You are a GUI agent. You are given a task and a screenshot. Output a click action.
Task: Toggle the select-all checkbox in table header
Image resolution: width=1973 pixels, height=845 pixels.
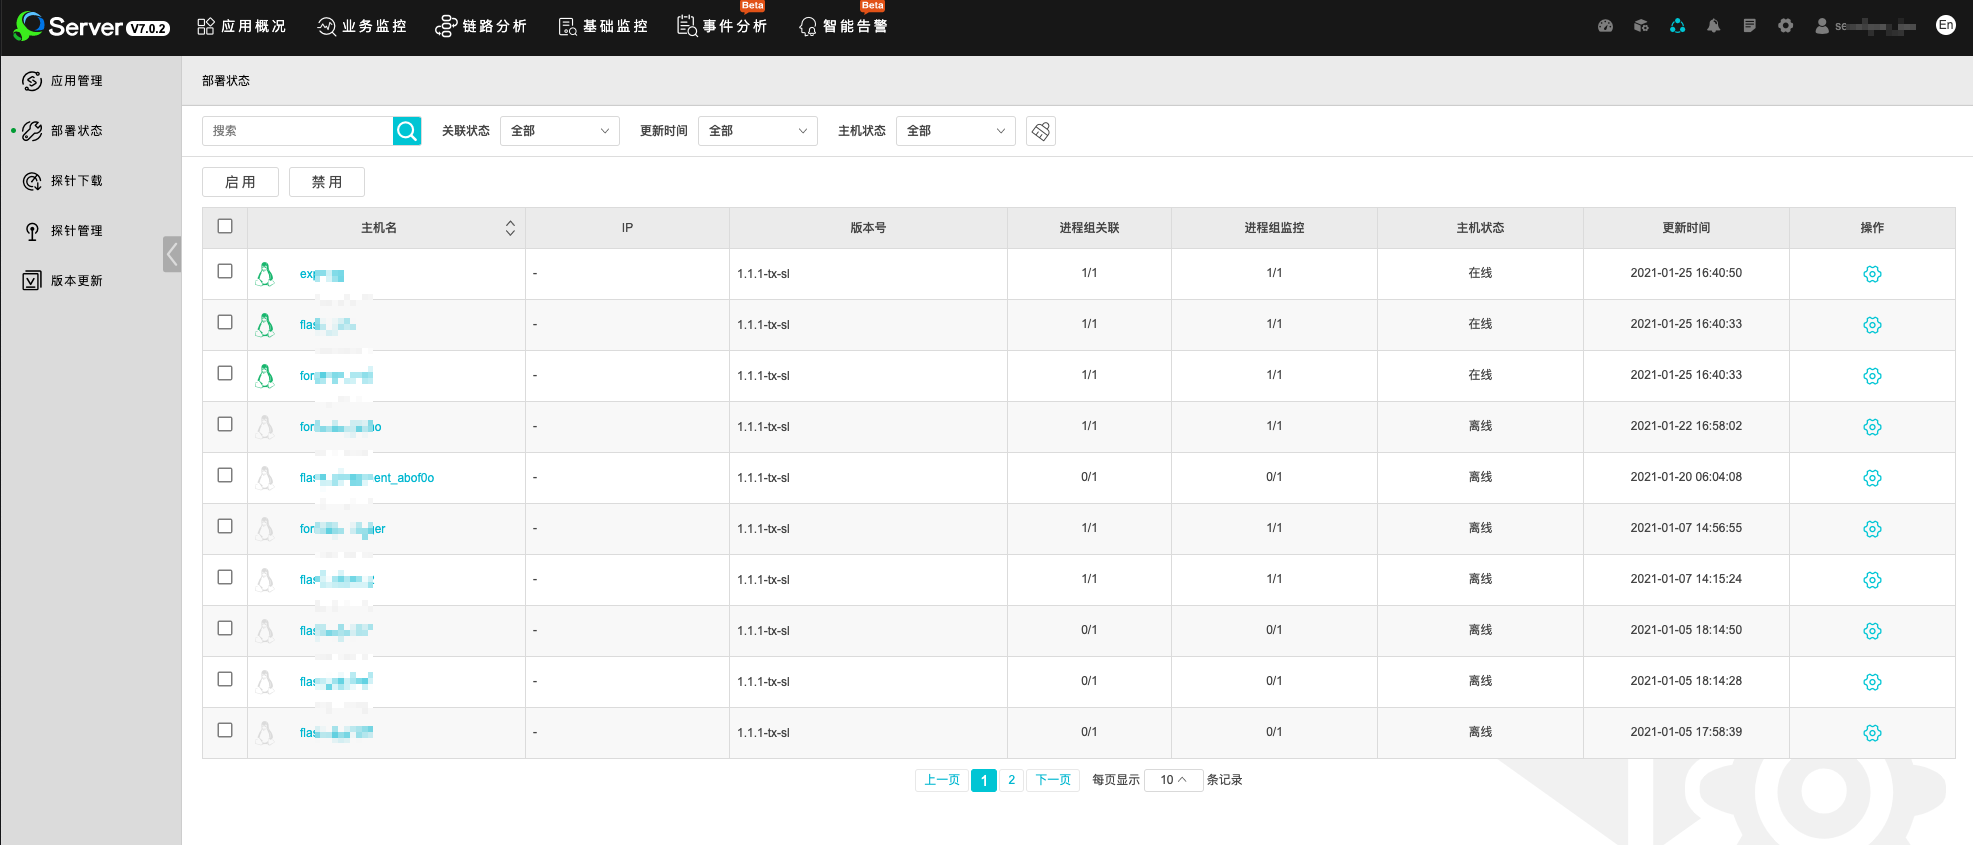coord(225,226)
